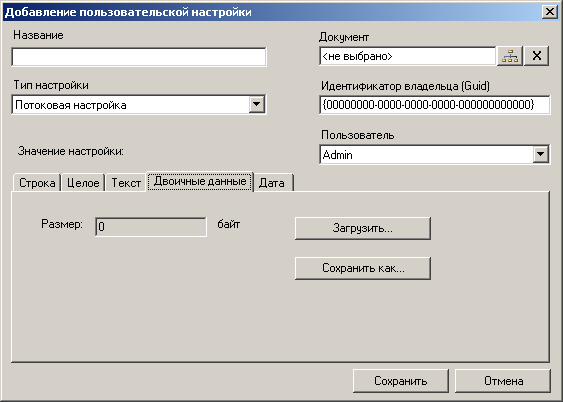This screenshot has width=563, height=402.
Task: Click Загрузить... button
Action: [x=363, y=228]
